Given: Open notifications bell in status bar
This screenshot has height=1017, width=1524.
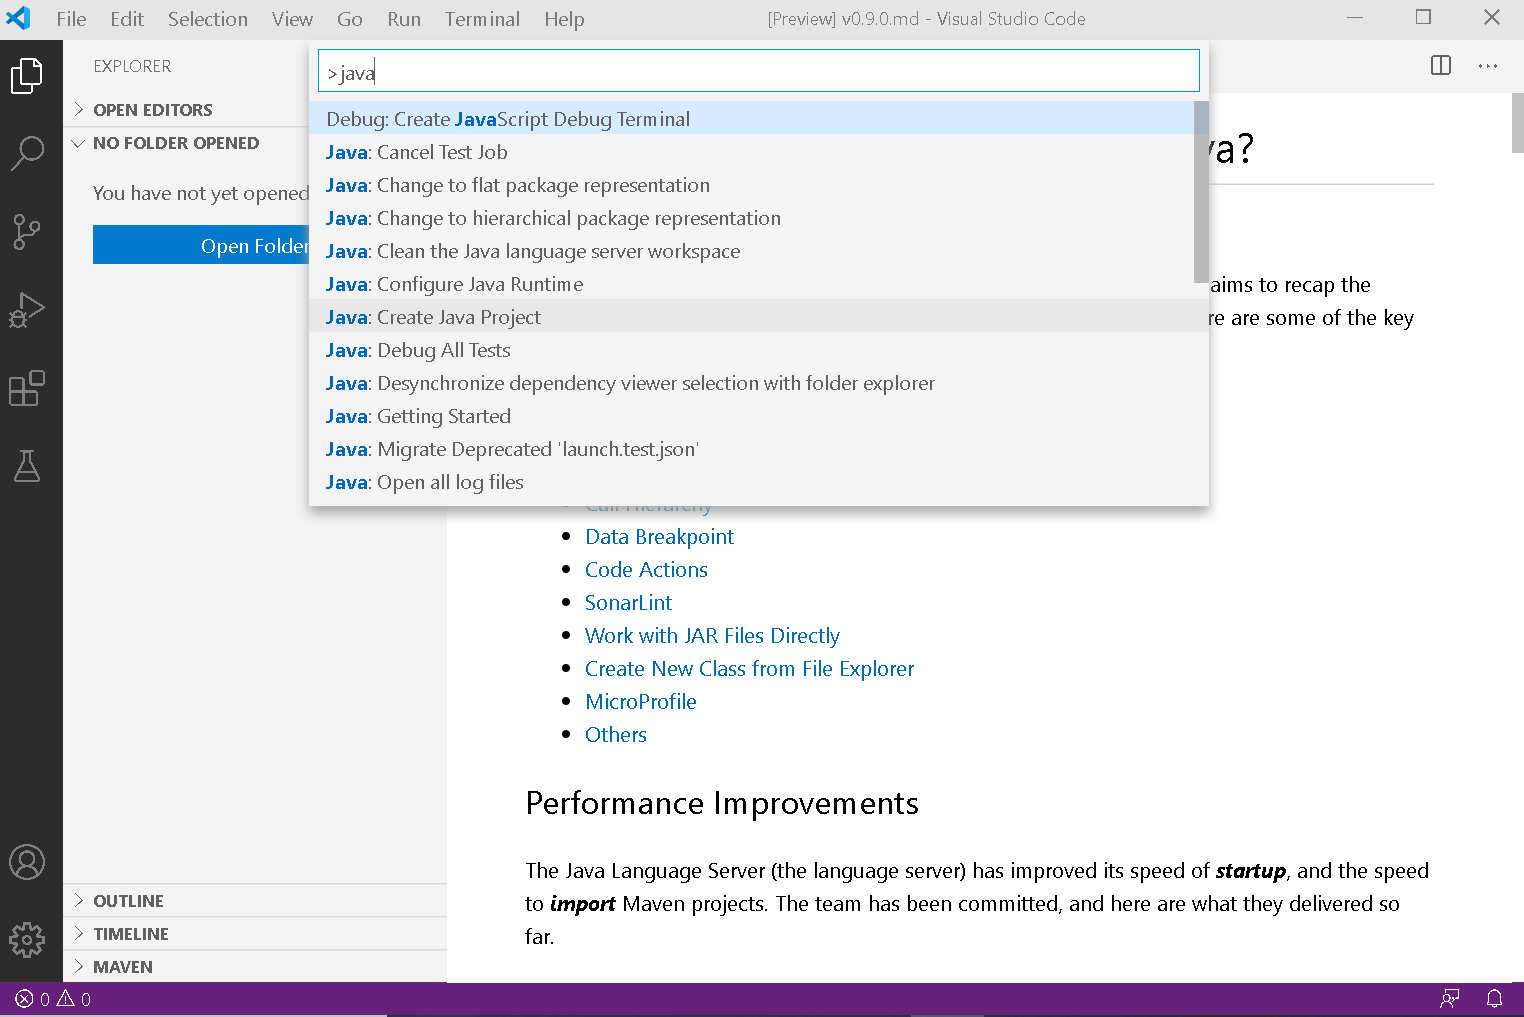Looking at the screenshot, I should point(1494,999).
